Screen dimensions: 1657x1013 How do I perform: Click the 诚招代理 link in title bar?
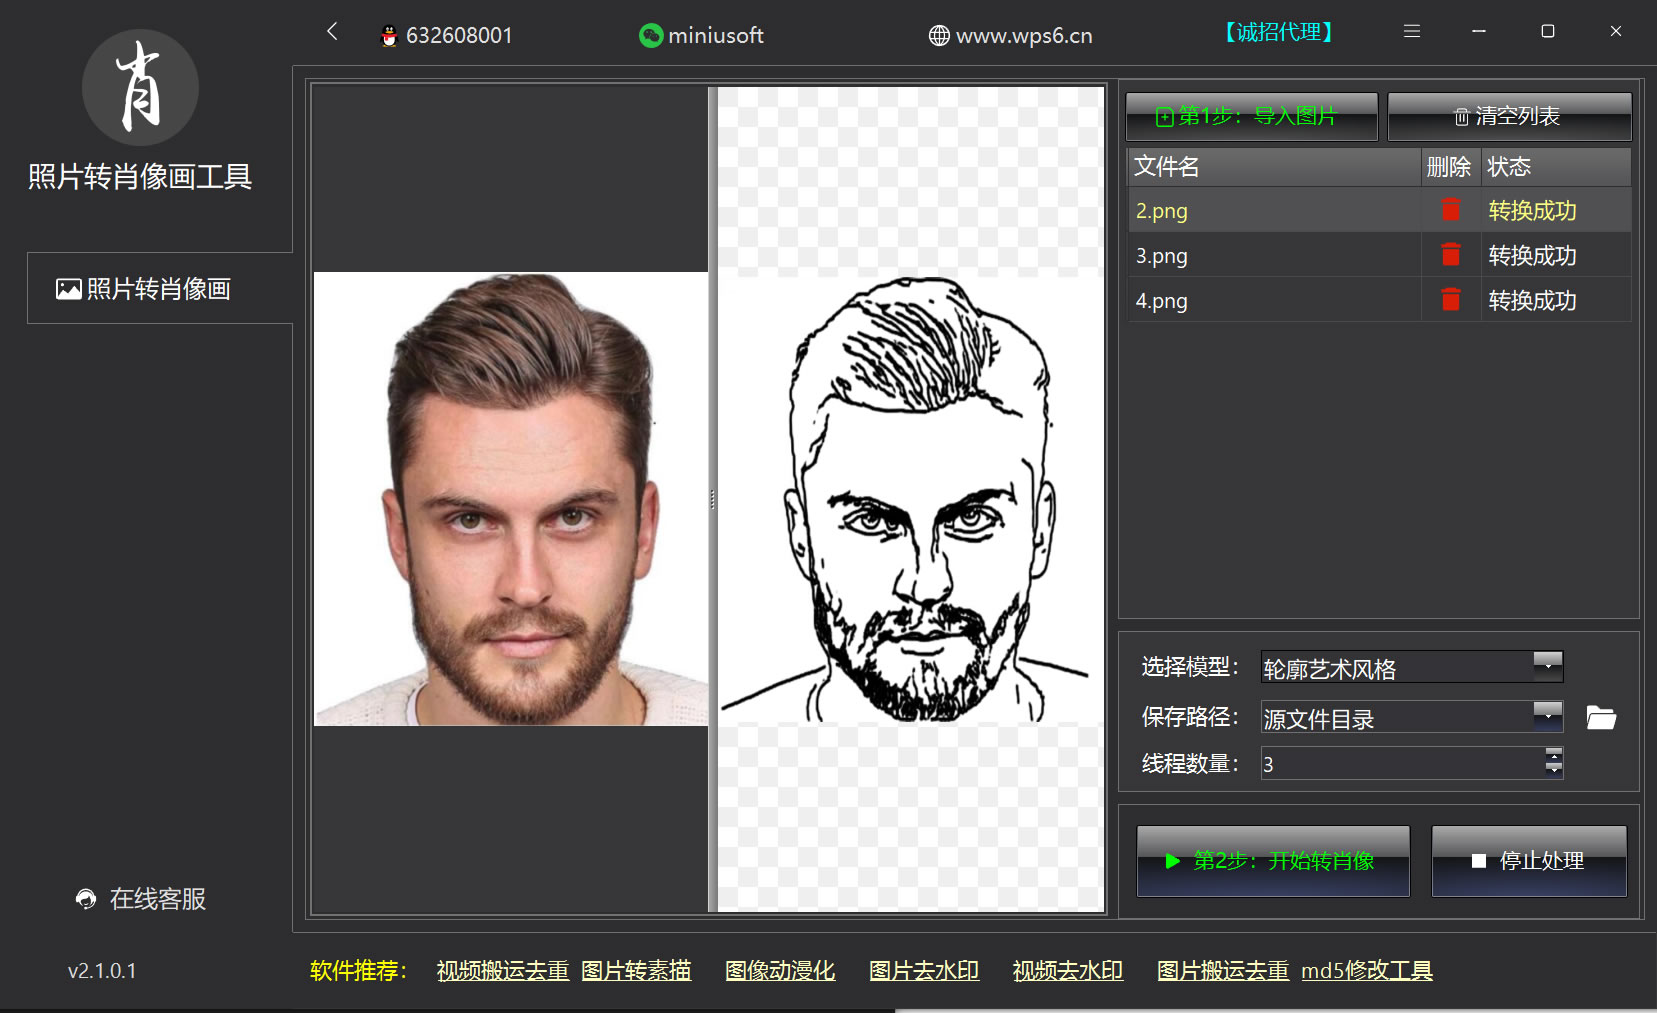[1278, 33]
